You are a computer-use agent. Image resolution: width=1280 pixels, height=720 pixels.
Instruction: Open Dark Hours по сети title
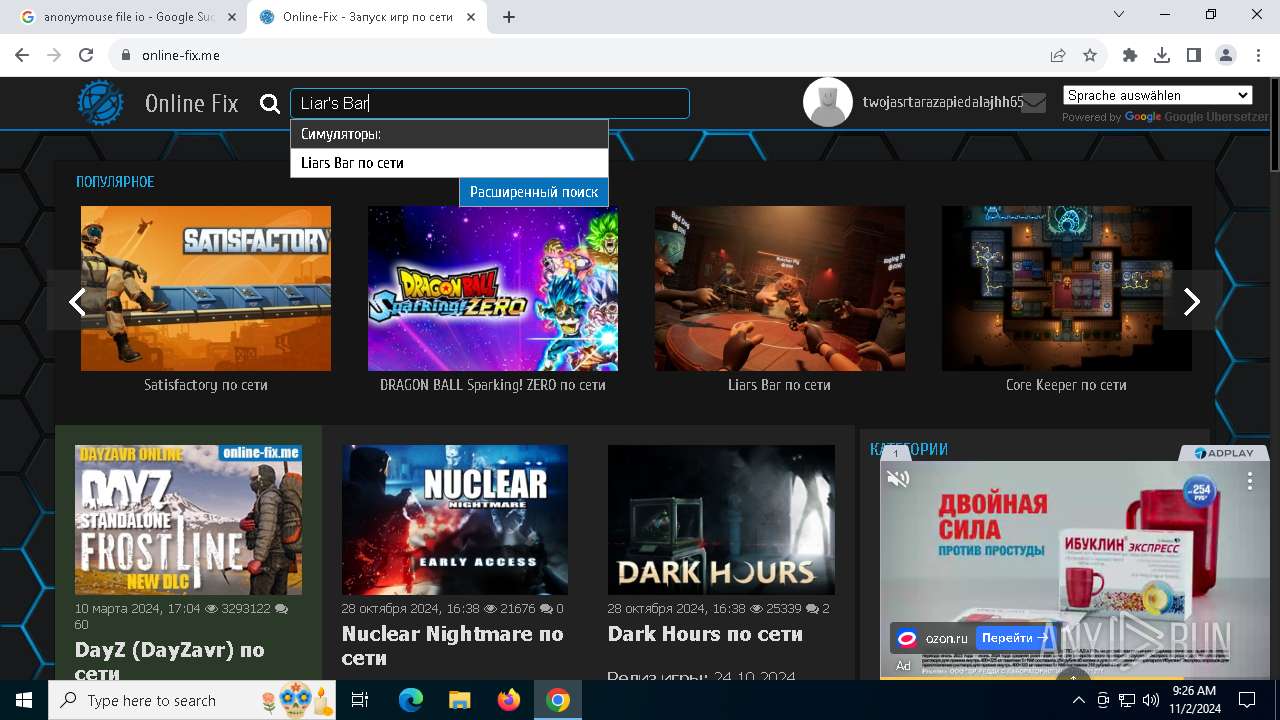[x=705, y=634]
